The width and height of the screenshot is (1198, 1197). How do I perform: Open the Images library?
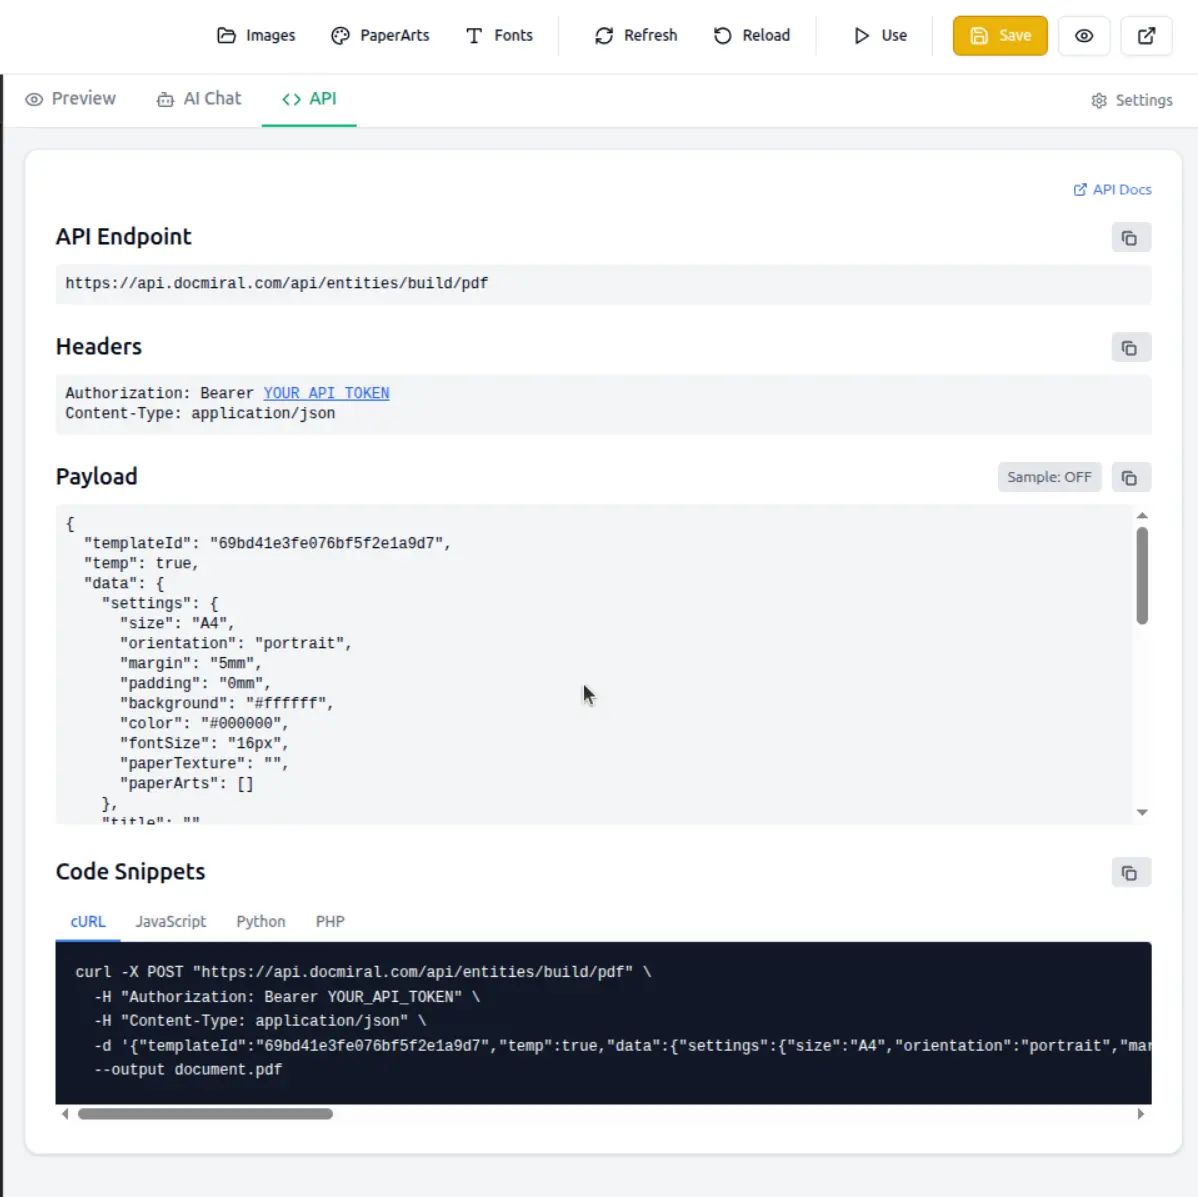coord(256,35)
